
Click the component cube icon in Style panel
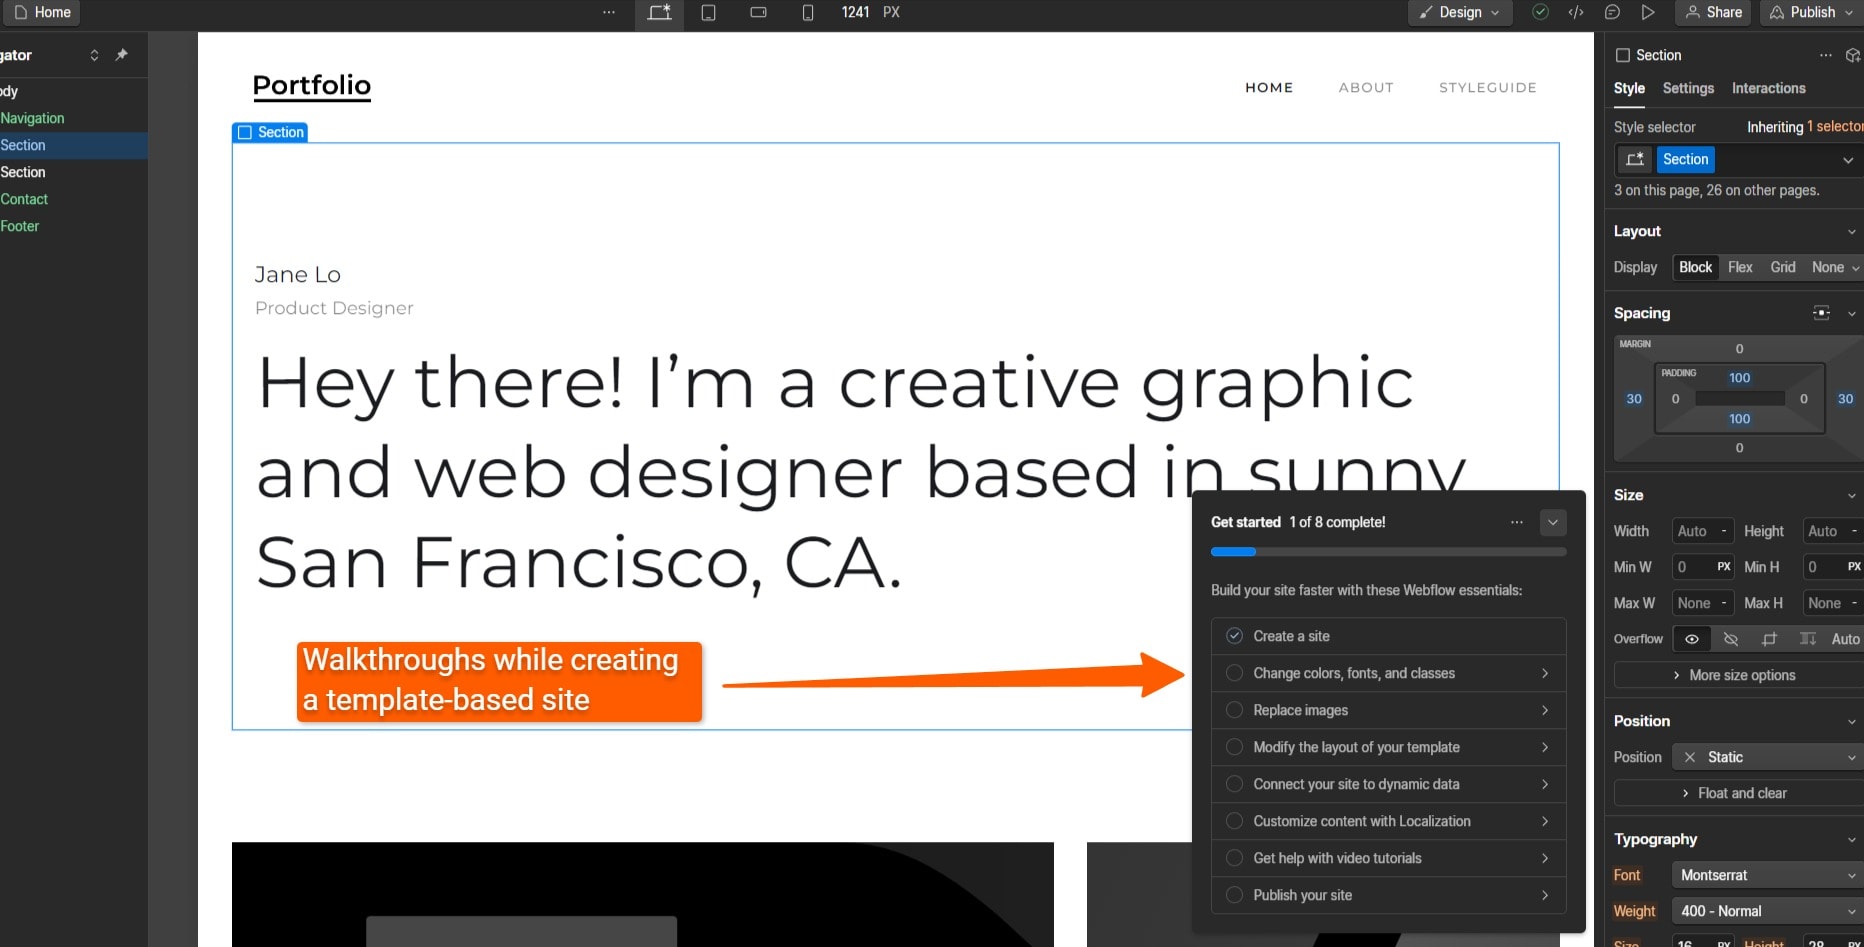pyautogui.click(x=1853, y=55)
